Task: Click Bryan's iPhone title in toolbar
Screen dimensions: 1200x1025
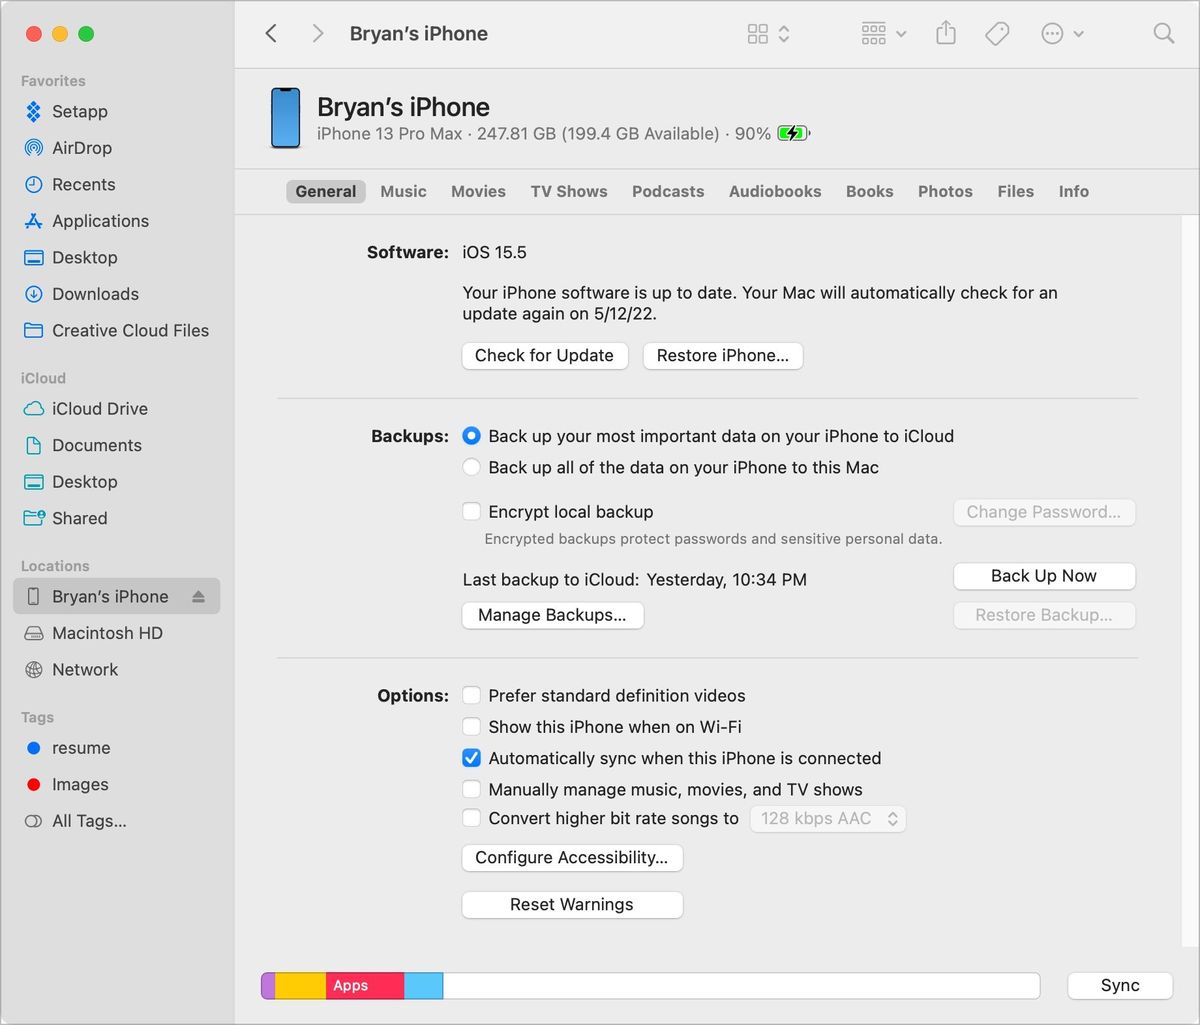Action: pyautogui.click(x=418, y=33)
